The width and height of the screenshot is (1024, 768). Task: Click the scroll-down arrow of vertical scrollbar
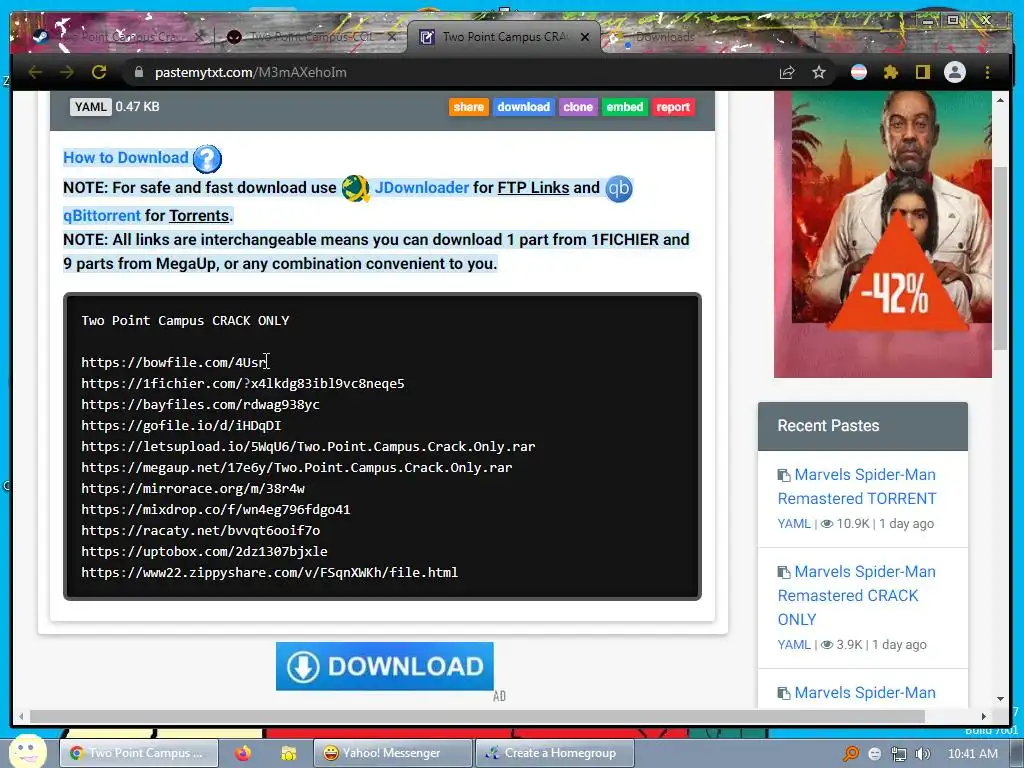1000,699
